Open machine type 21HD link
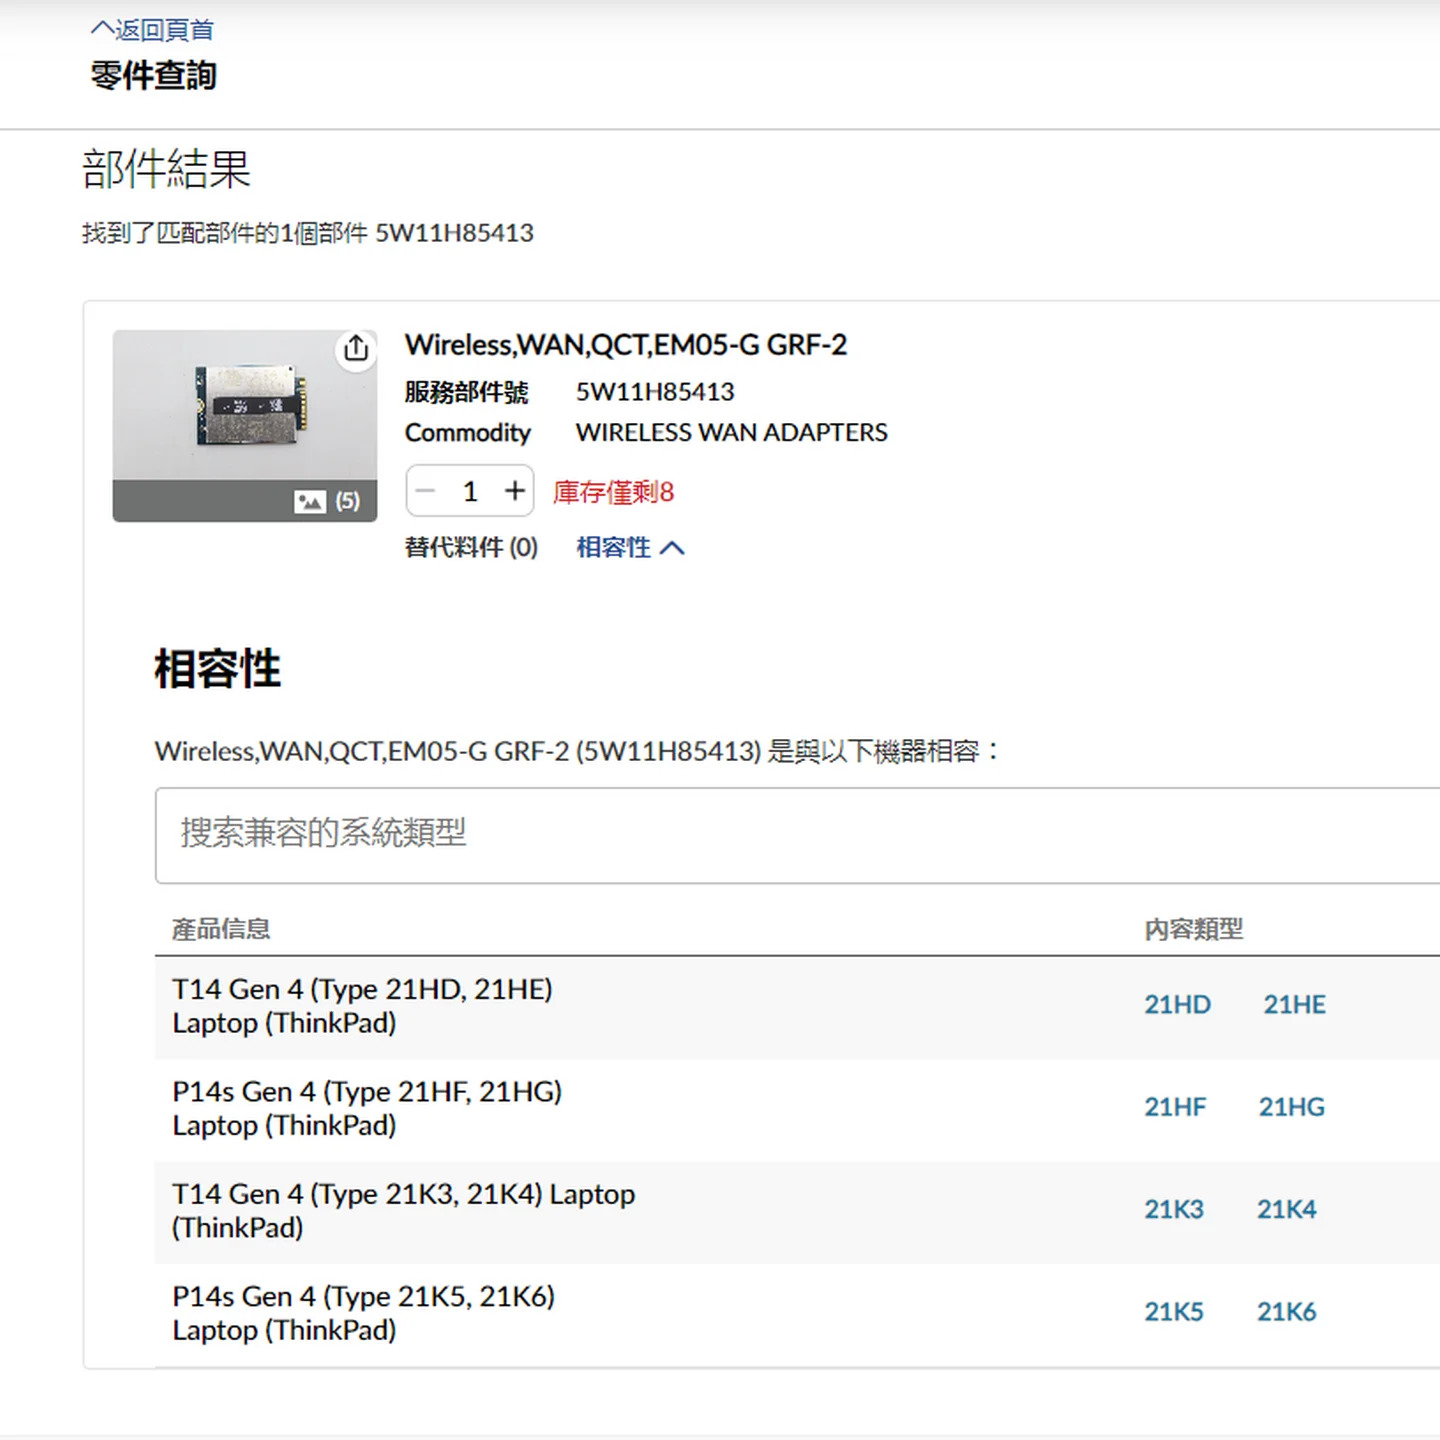1440x1440 pixels. pos(1177,1005)
